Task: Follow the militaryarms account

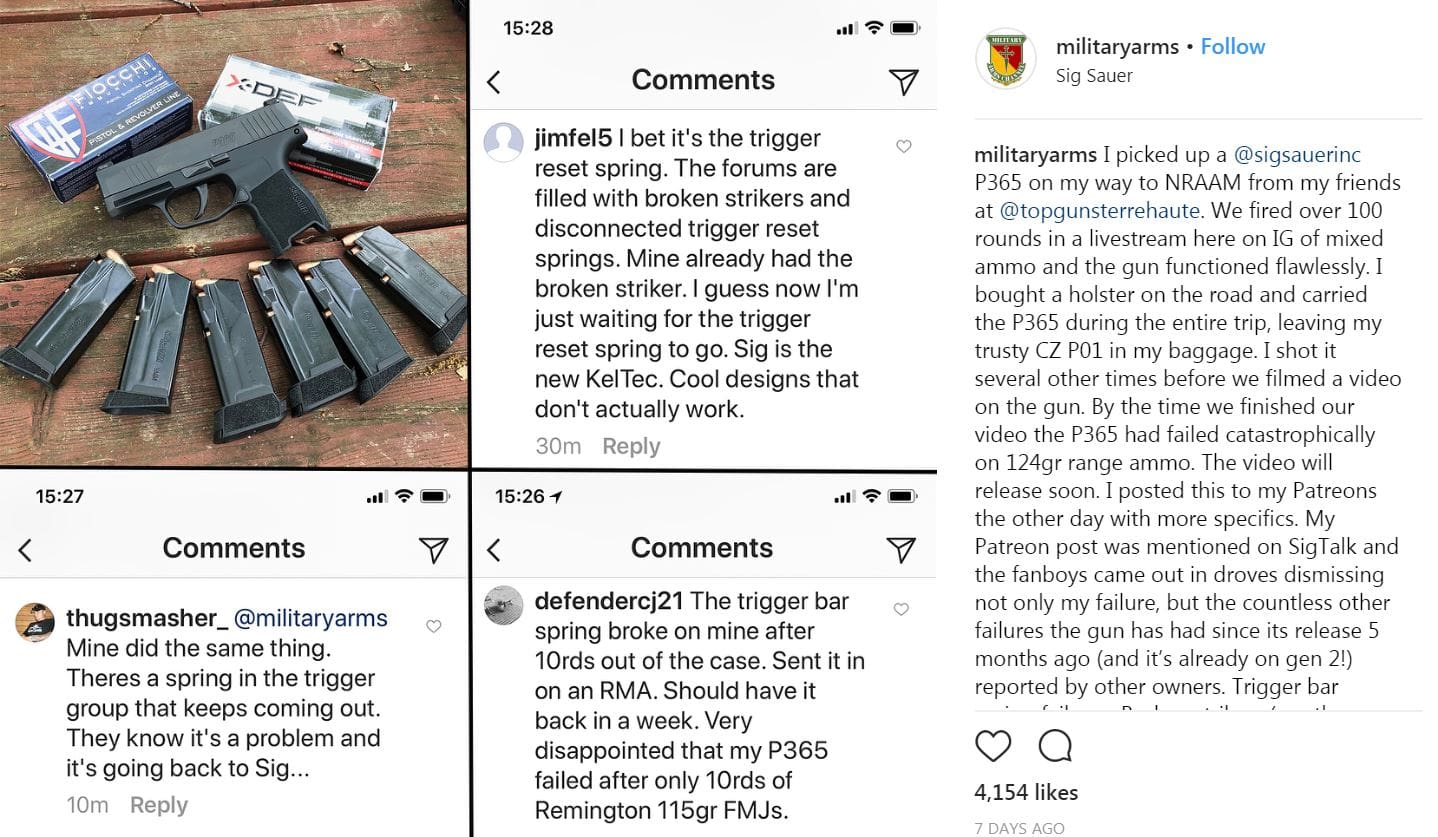Action: [1232, 47]
